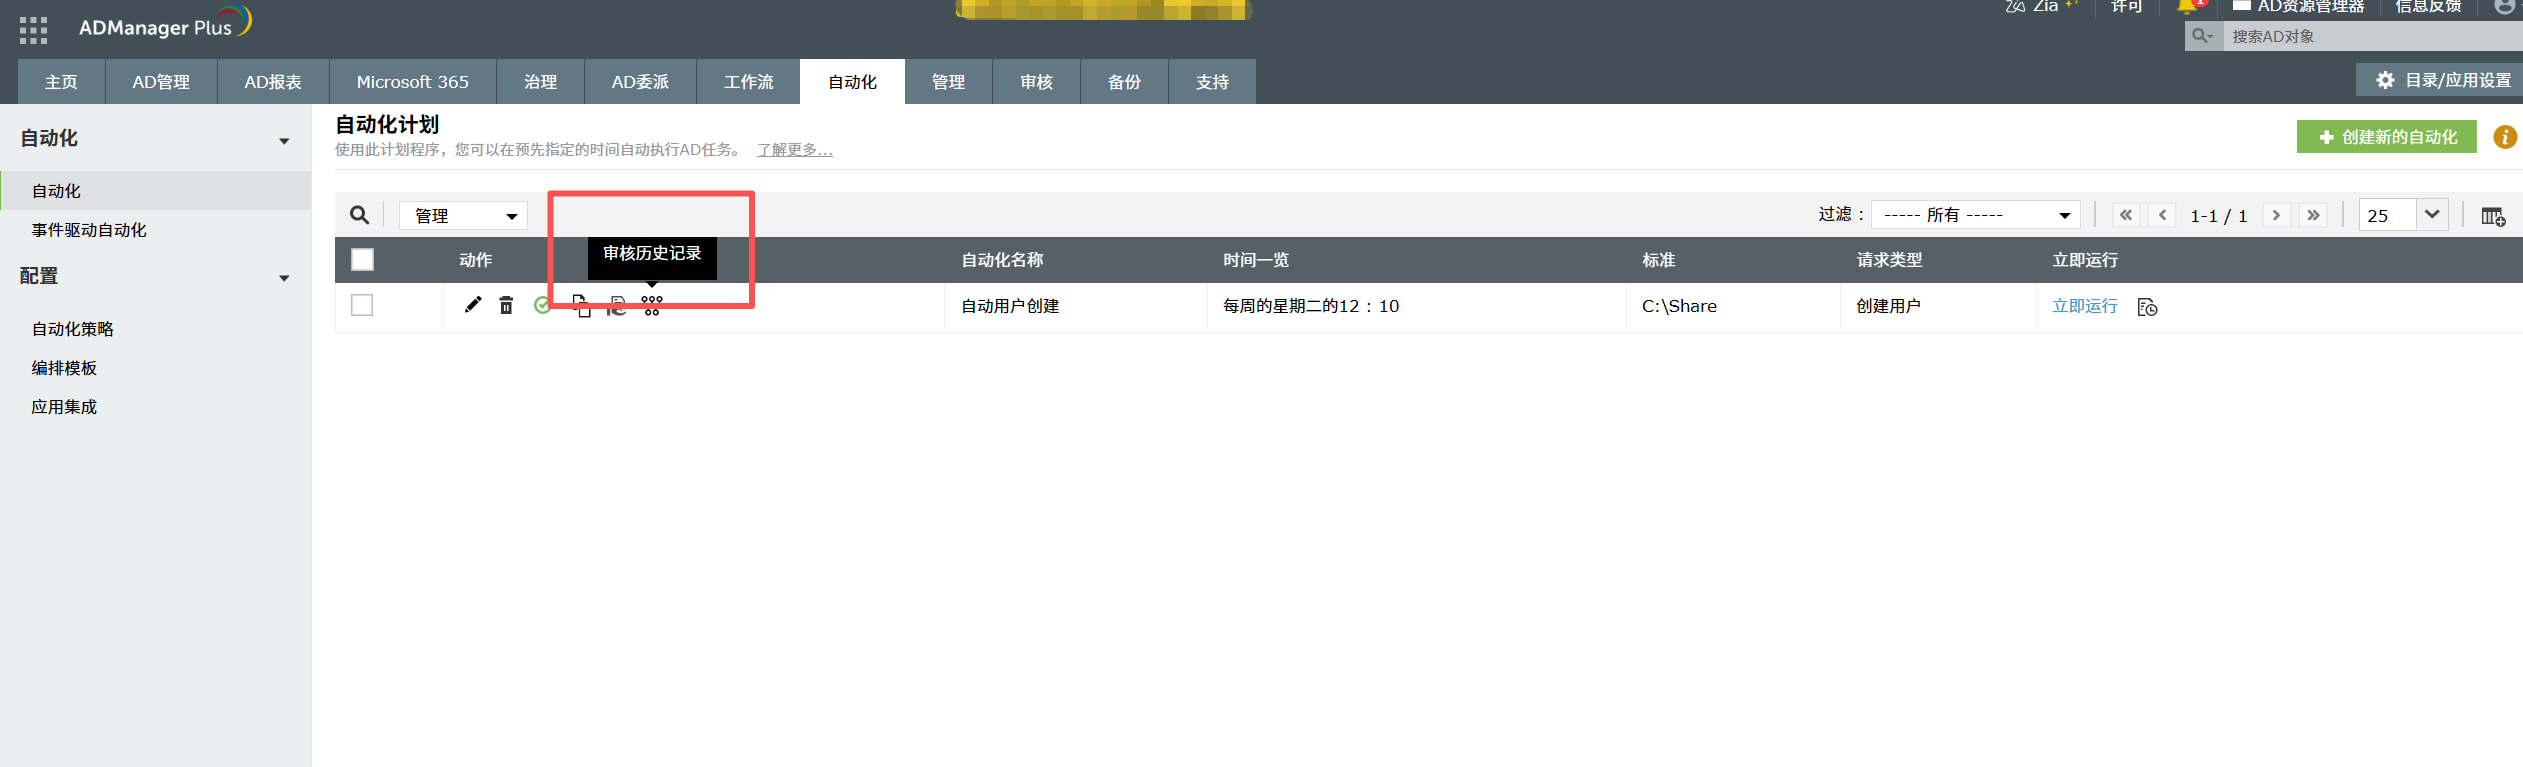Open the 许可 link in the header

tap(2126, 6)
